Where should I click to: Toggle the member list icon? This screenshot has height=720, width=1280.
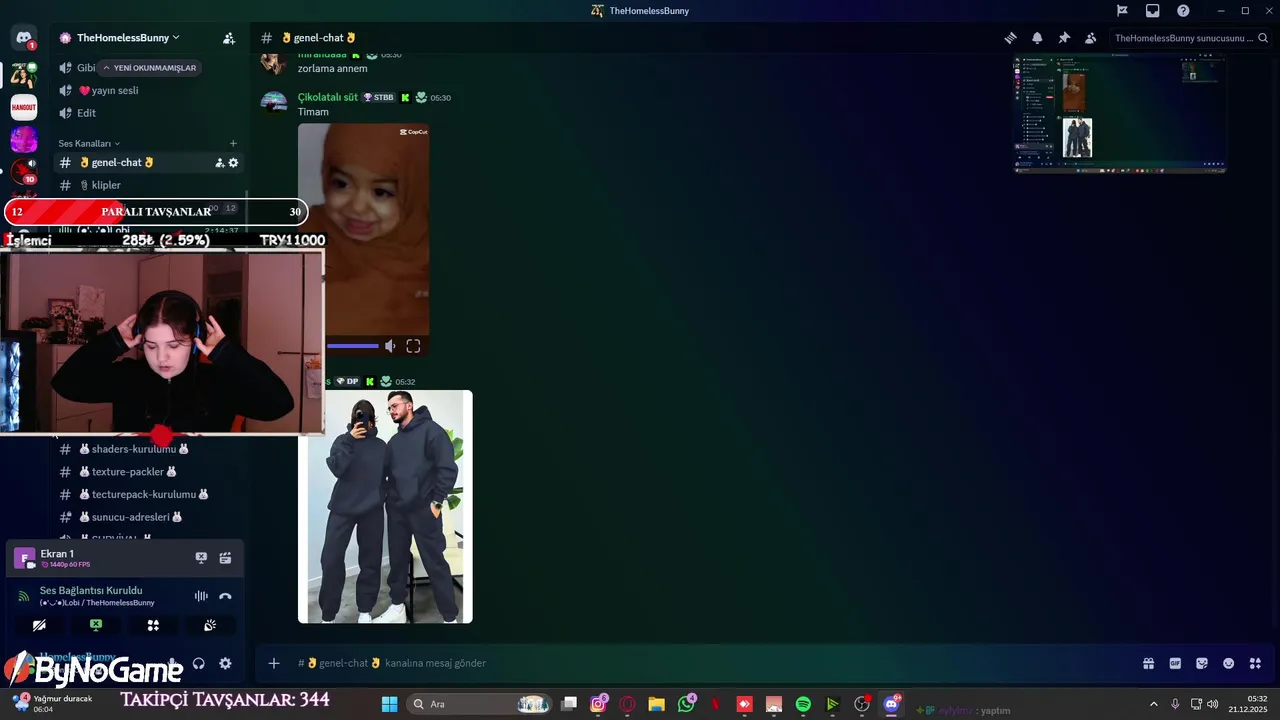click(x=1091, y=38)
